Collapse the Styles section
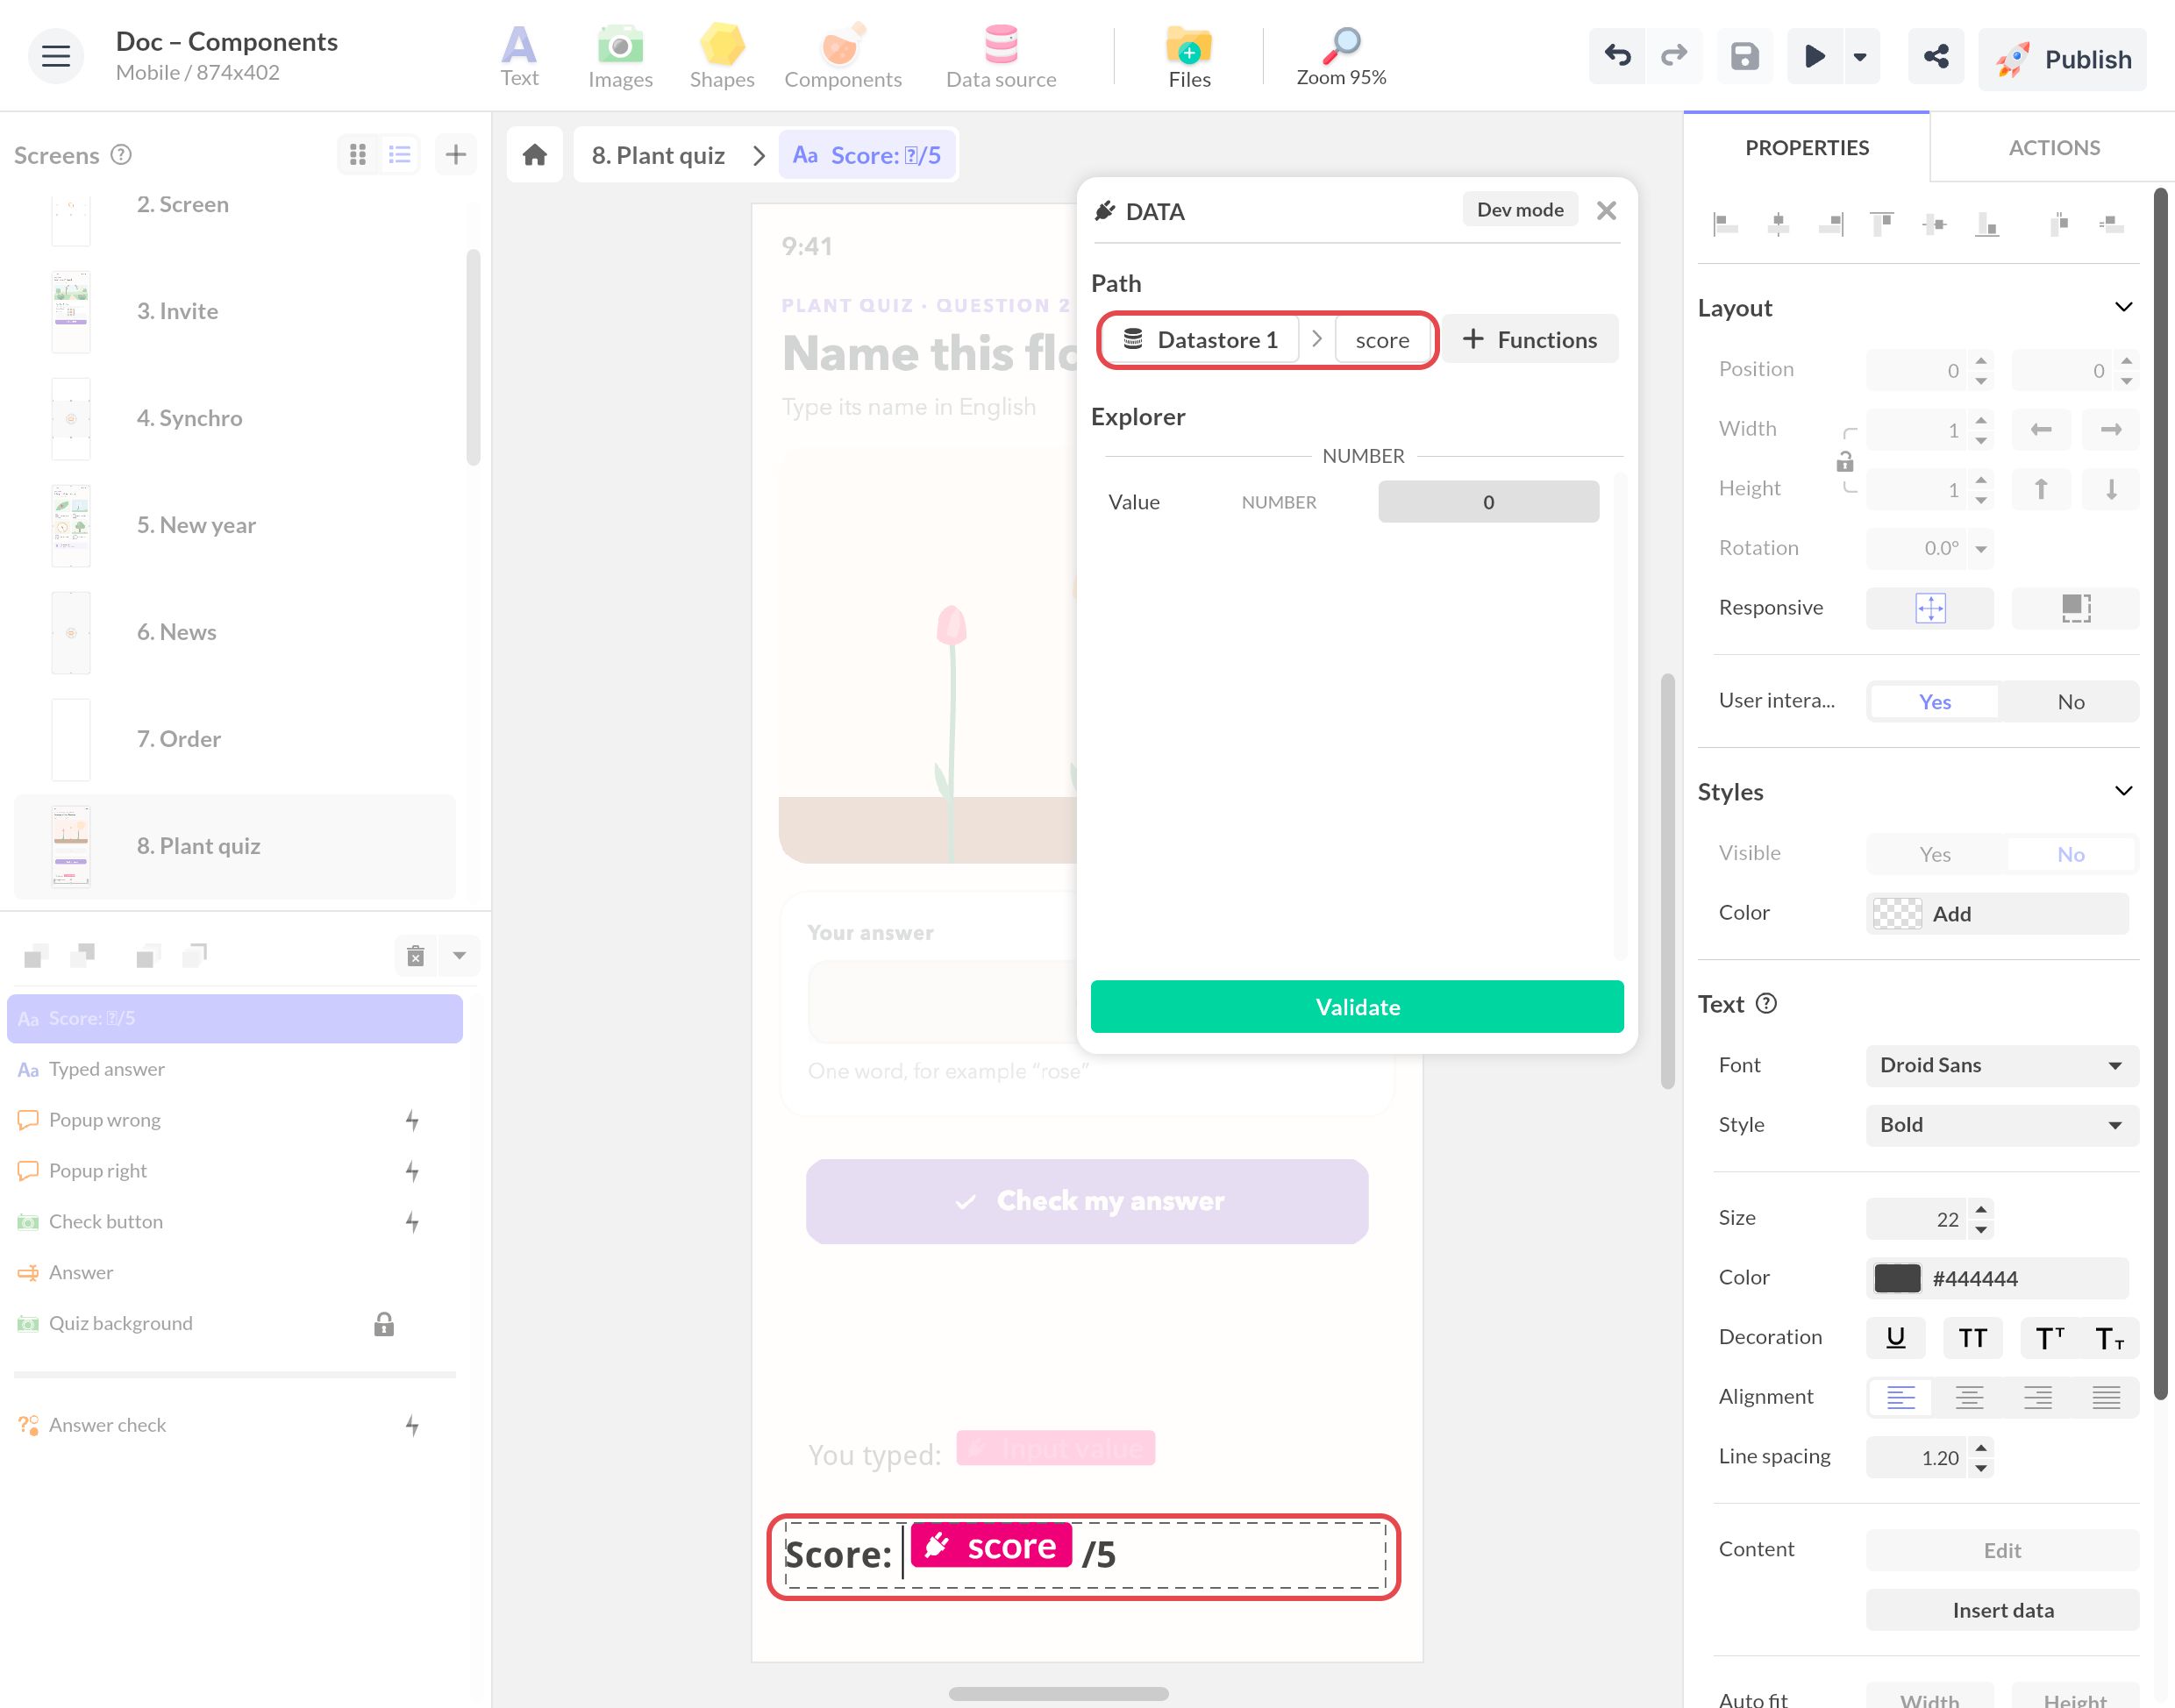Screen dimensions: 2175x1708 pyautogui.click(x=2123, y=791)
